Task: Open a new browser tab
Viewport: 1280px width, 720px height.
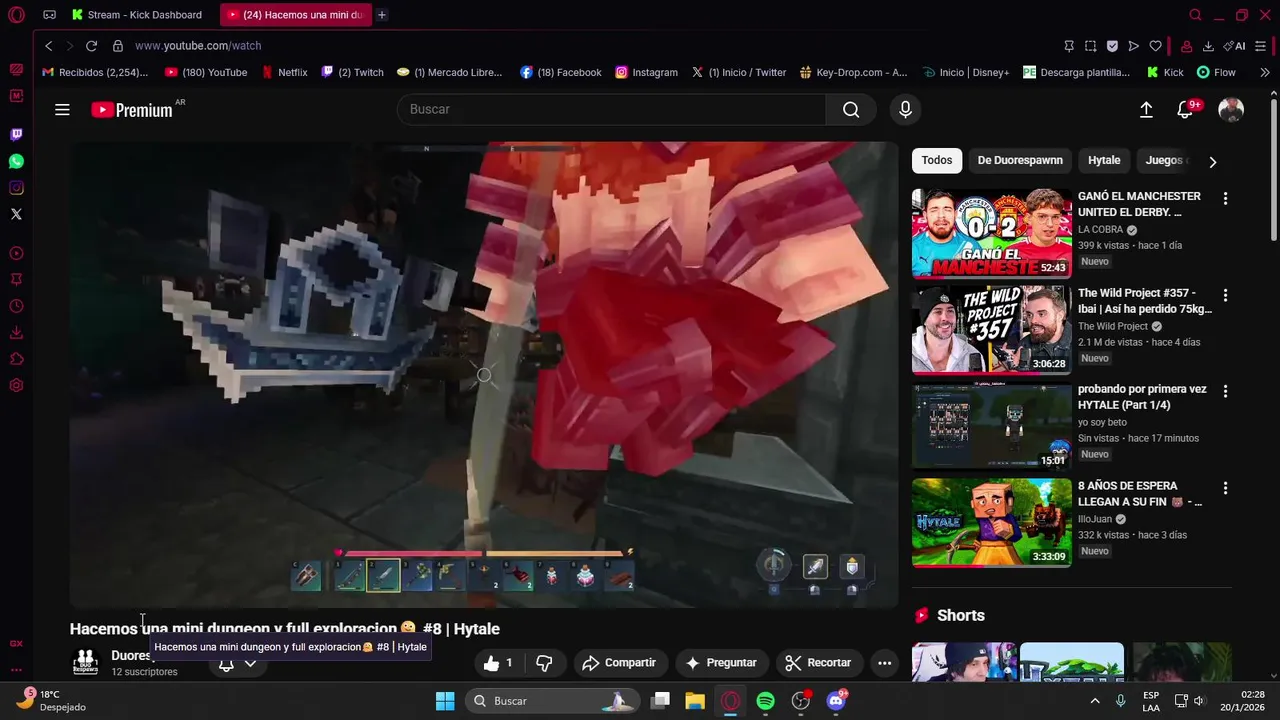Action: pyautogui.click(x=381, y=15)
